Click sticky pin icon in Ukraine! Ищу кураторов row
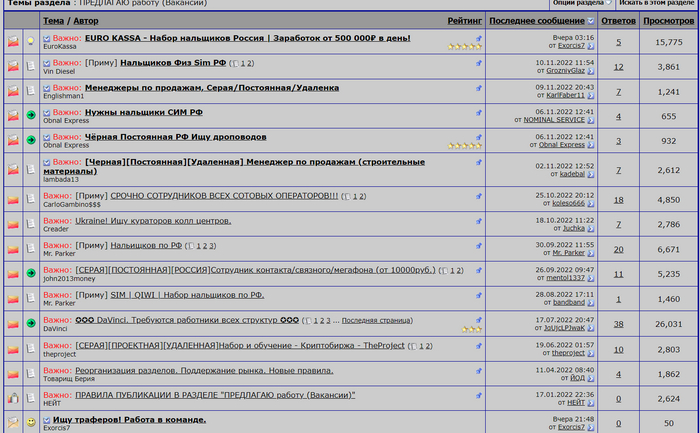Image resolution: width=700 pixels, height=433 pixels. [x=479, y=221]
